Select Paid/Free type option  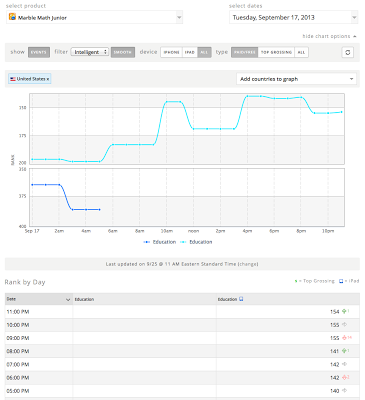coord(245,52)
